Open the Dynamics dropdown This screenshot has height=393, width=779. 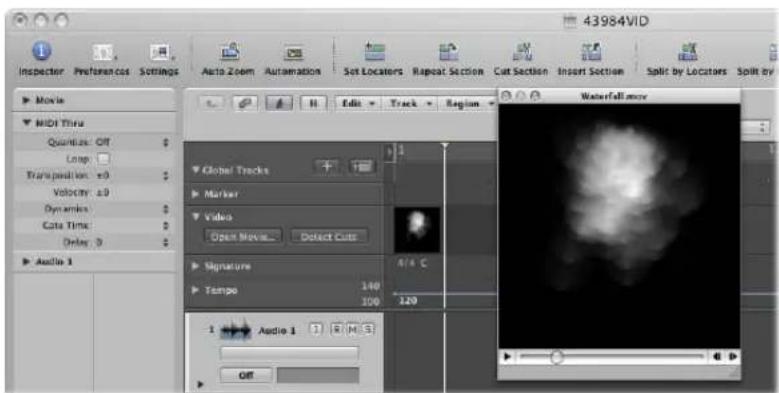point(165,209)
